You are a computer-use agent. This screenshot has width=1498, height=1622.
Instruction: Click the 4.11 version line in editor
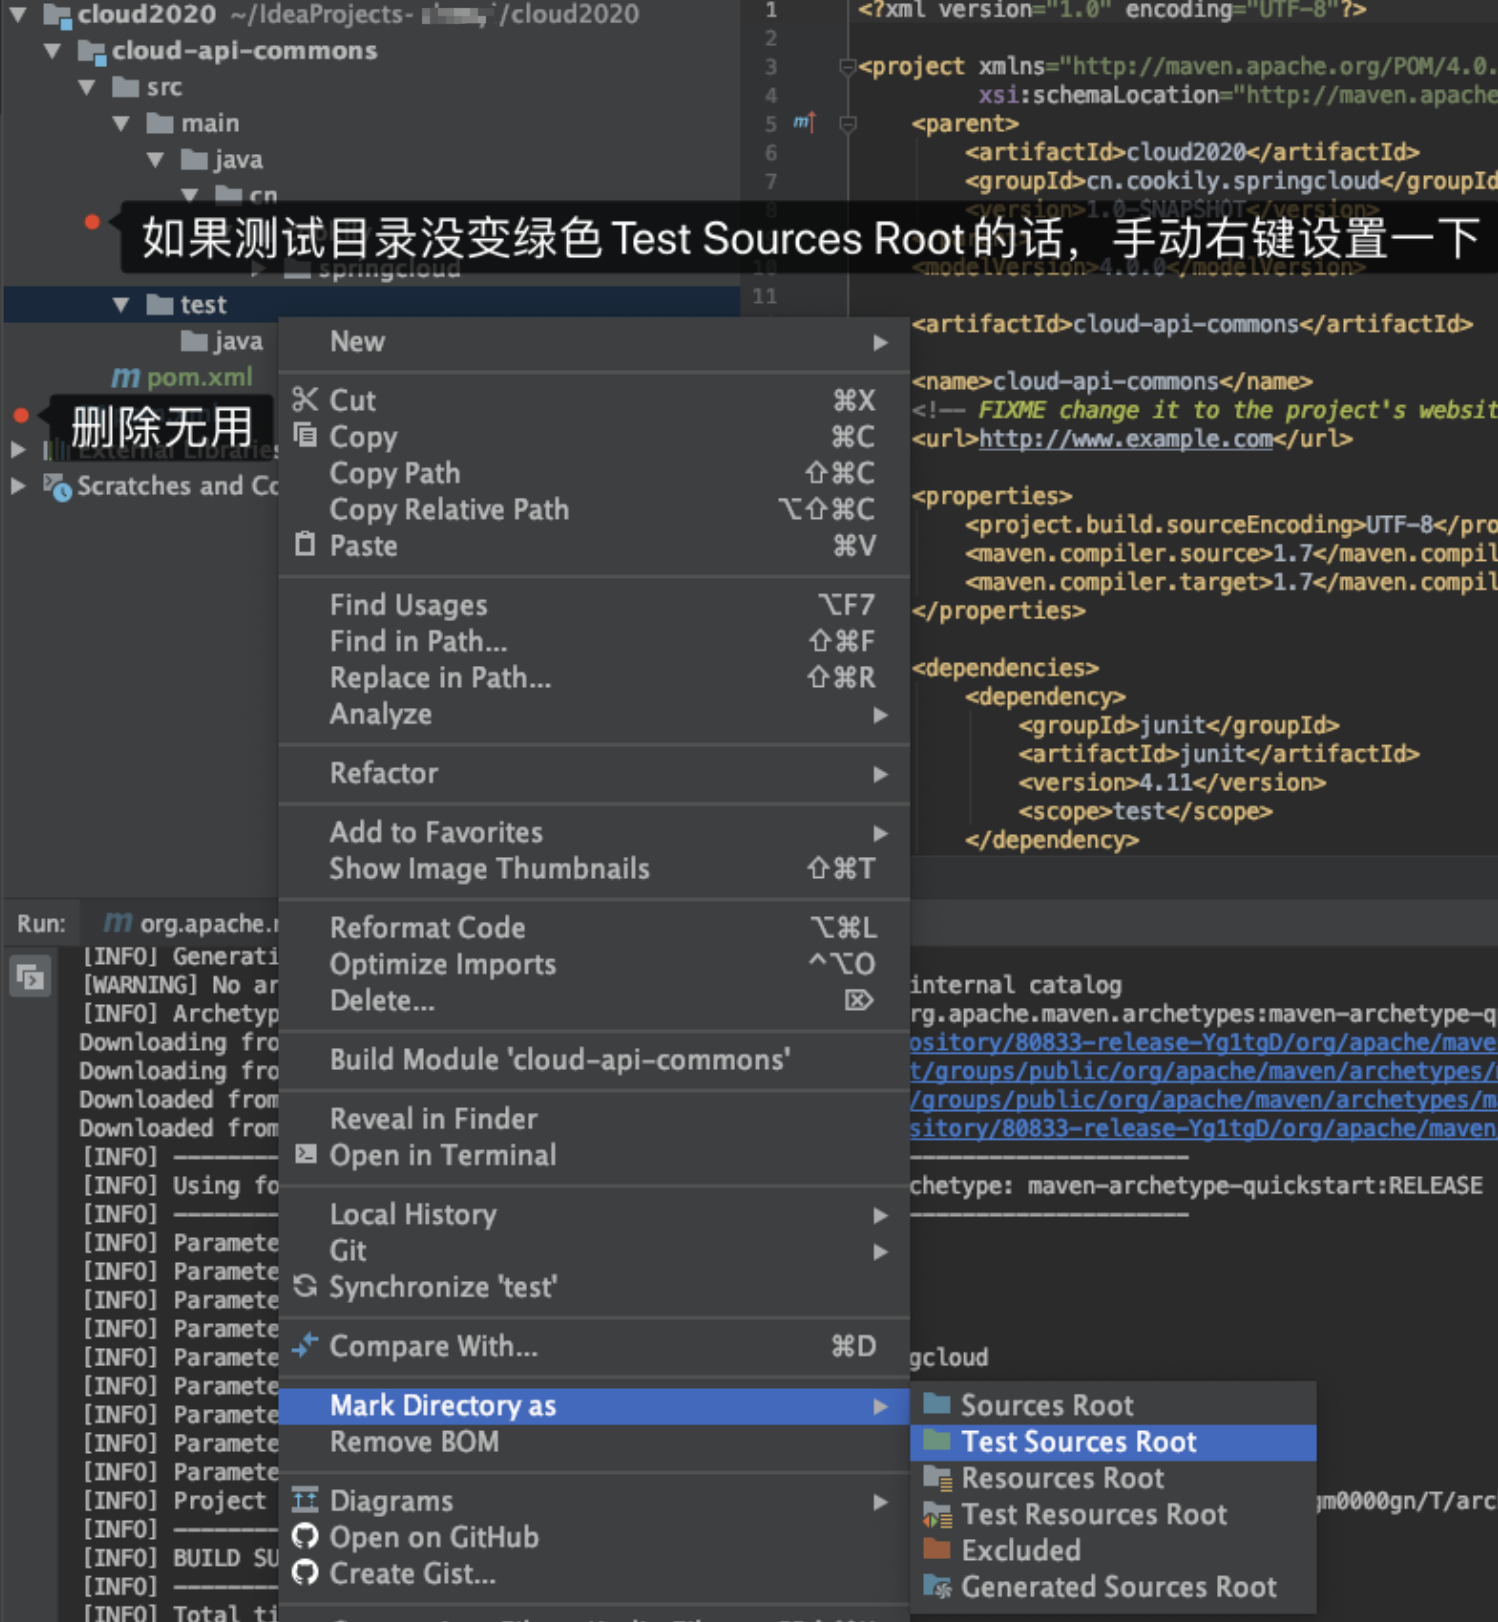[x=1172, y=782]
